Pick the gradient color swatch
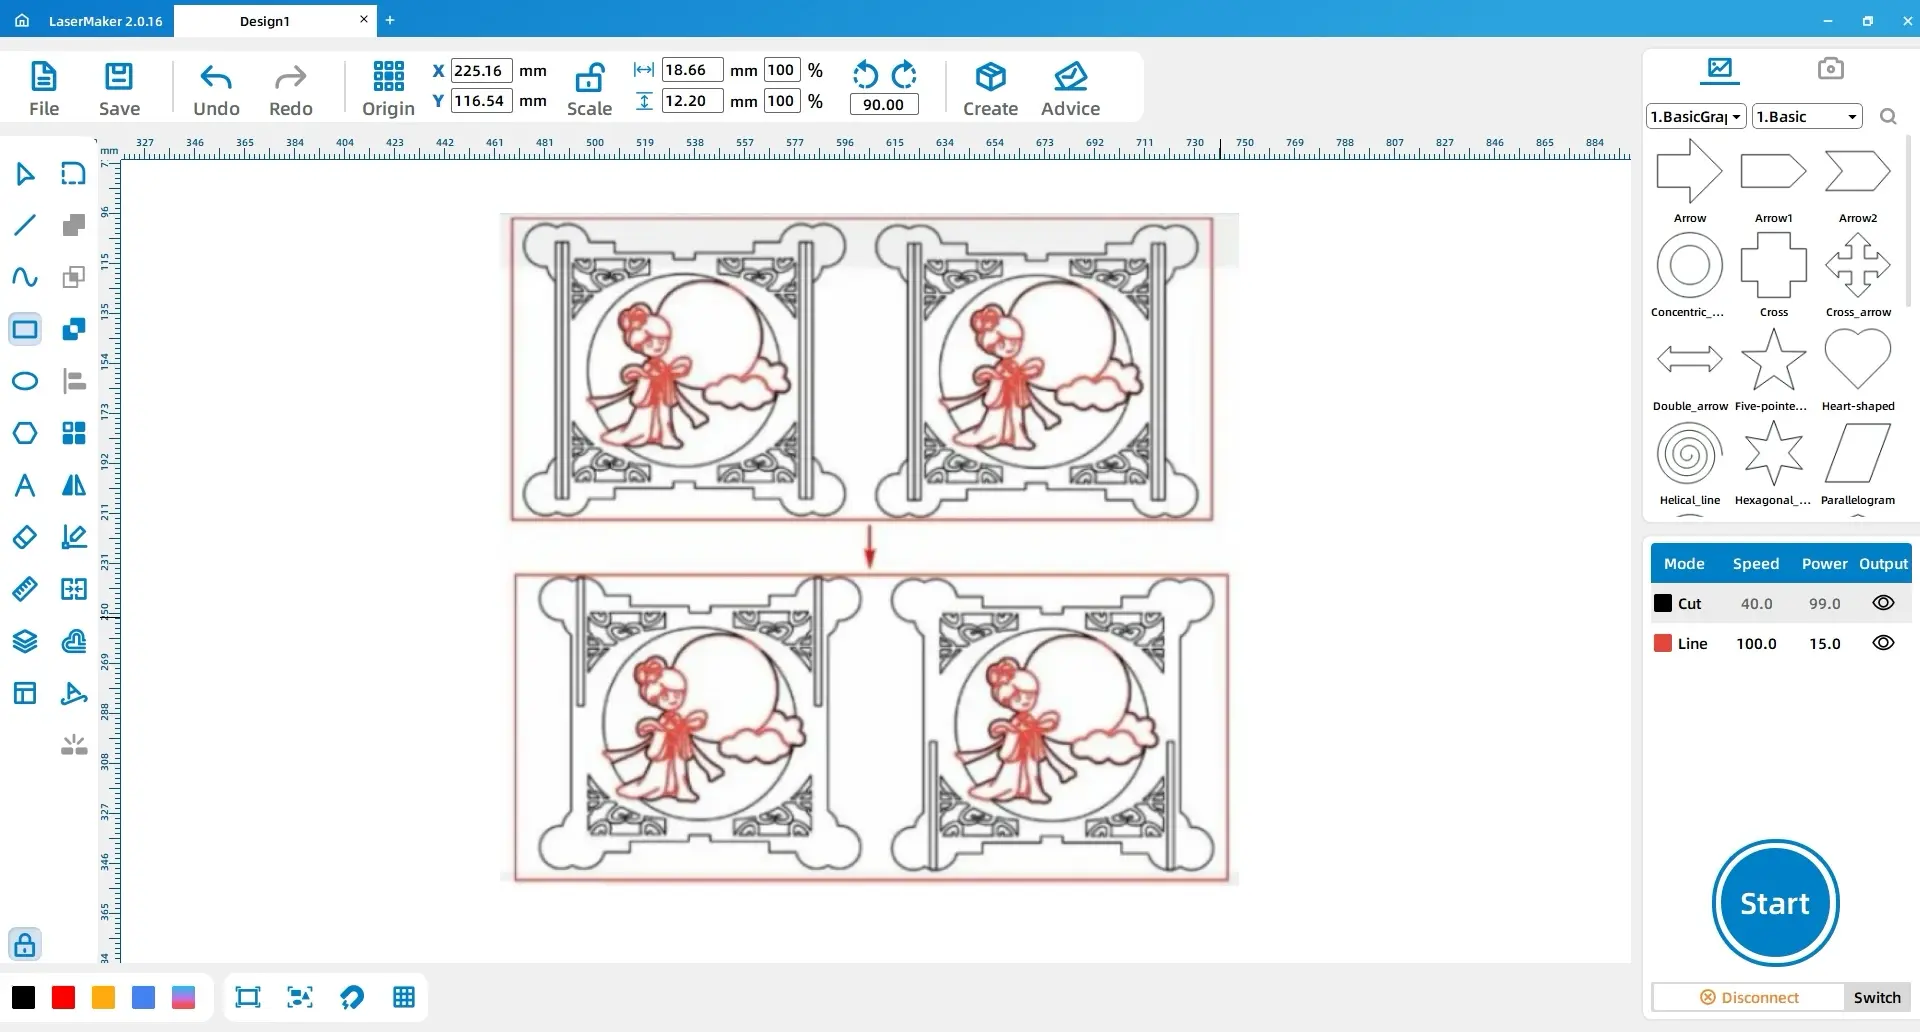 tap(183, 997)
